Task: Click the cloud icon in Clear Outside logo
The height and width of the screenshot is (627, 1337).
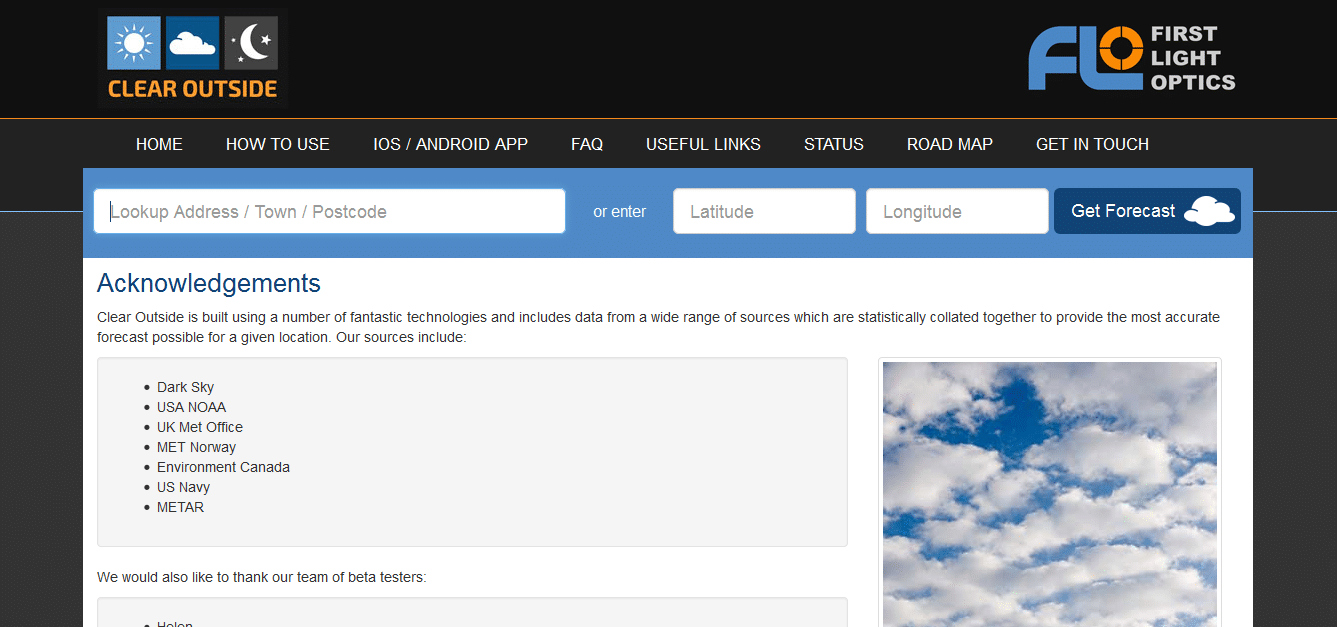Action: (192, 43)
